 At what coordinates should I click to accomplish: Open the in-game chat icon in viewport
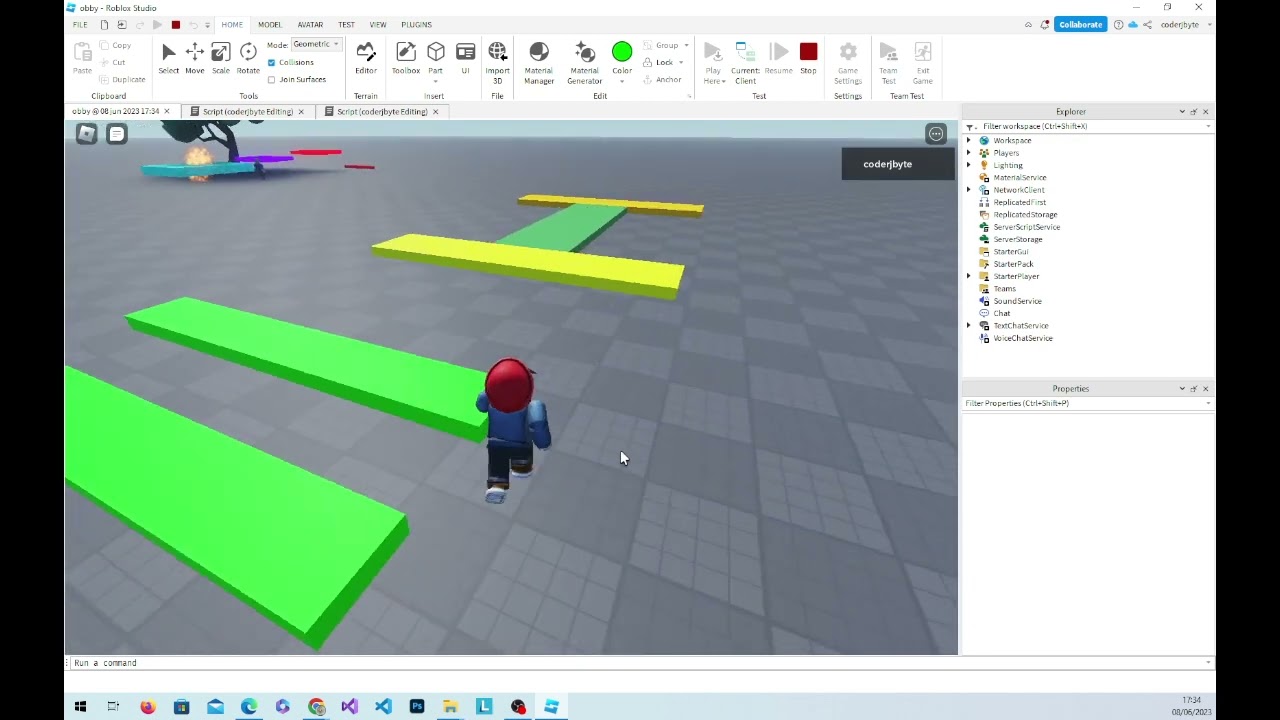[x=117, y=134]
